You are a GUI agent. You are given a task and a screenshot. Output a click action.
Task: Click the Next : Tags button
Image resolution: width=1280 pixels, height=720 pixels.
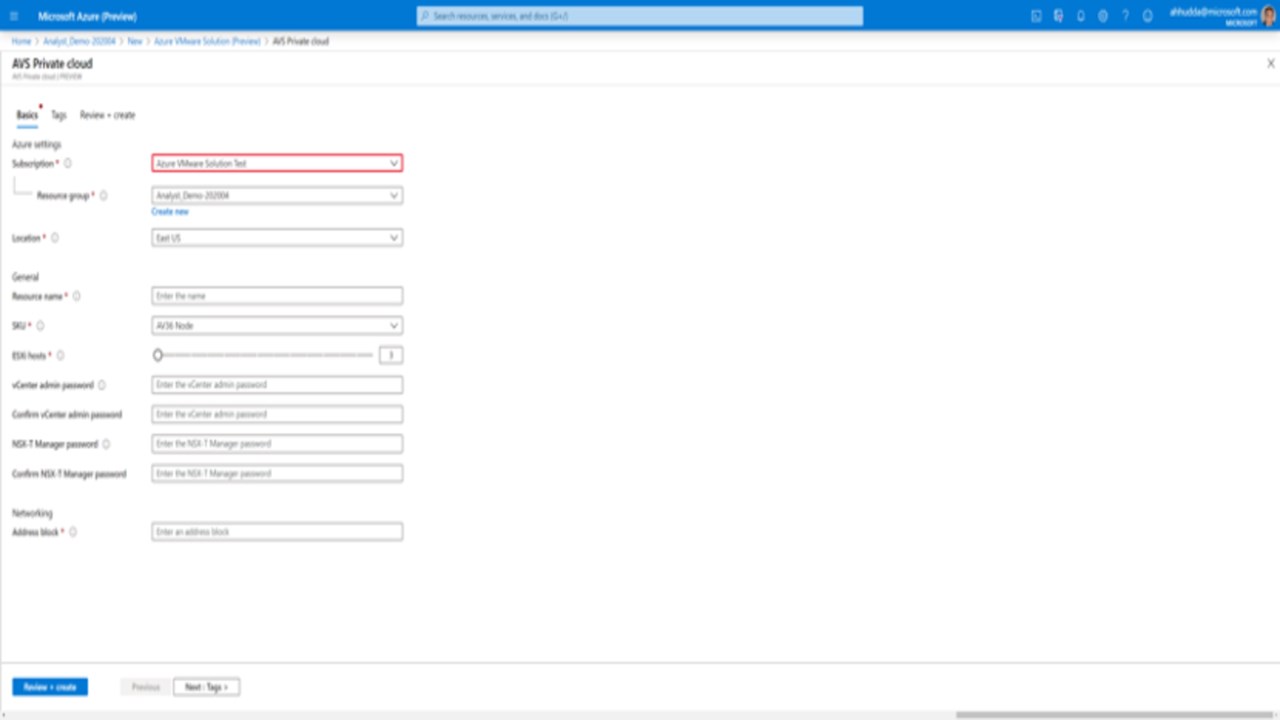pos(207,687)
